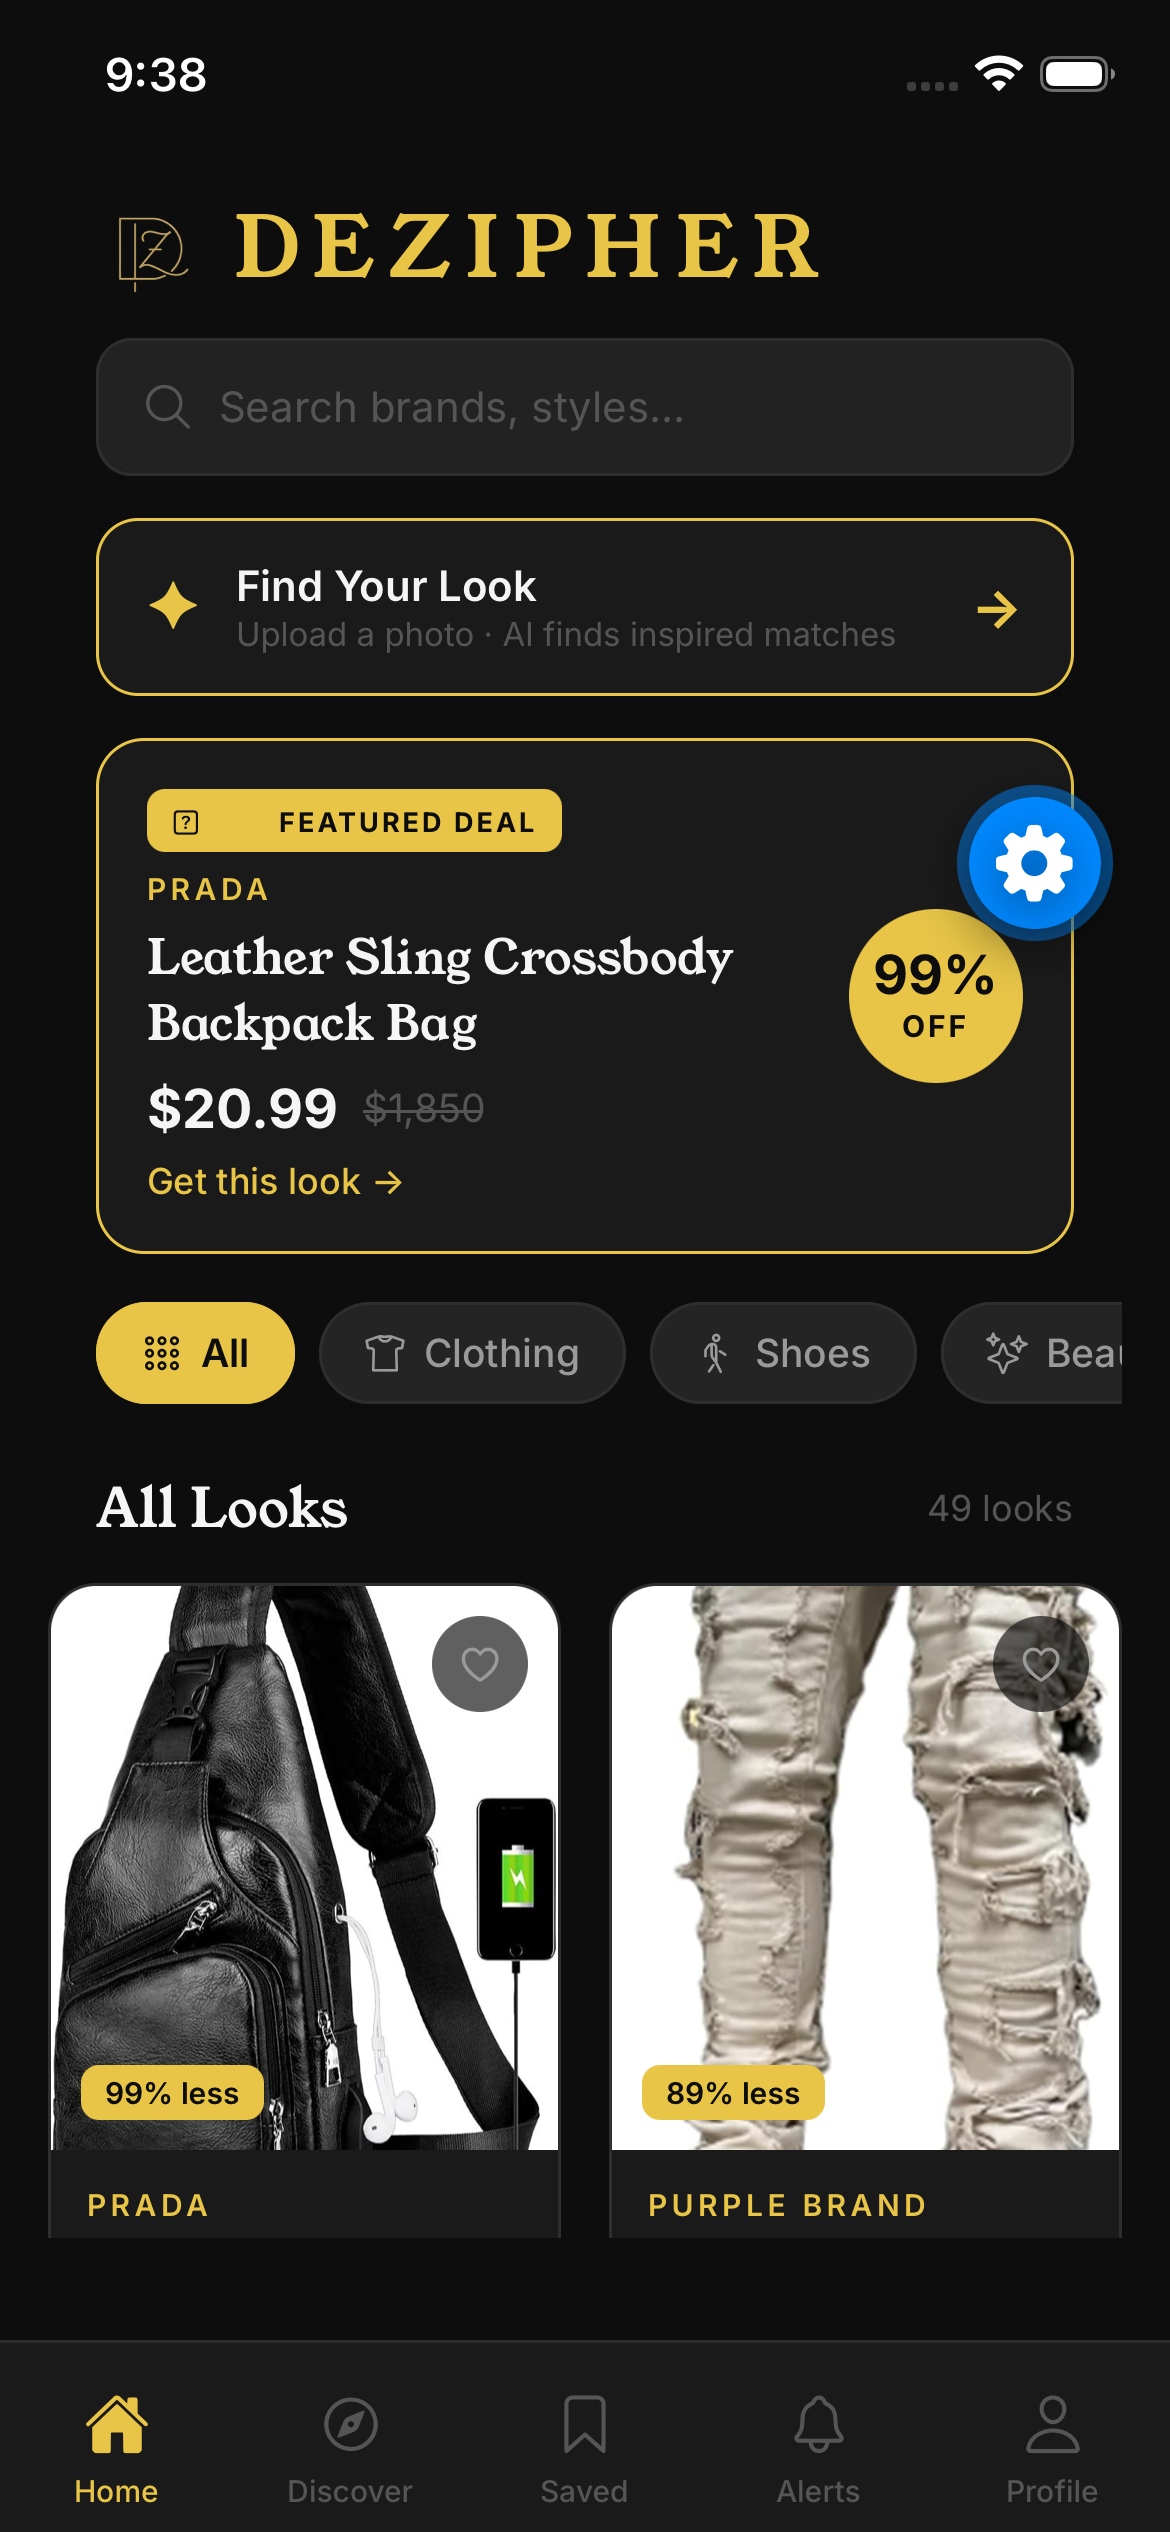Select the All category filter chip

(195, 1353)
